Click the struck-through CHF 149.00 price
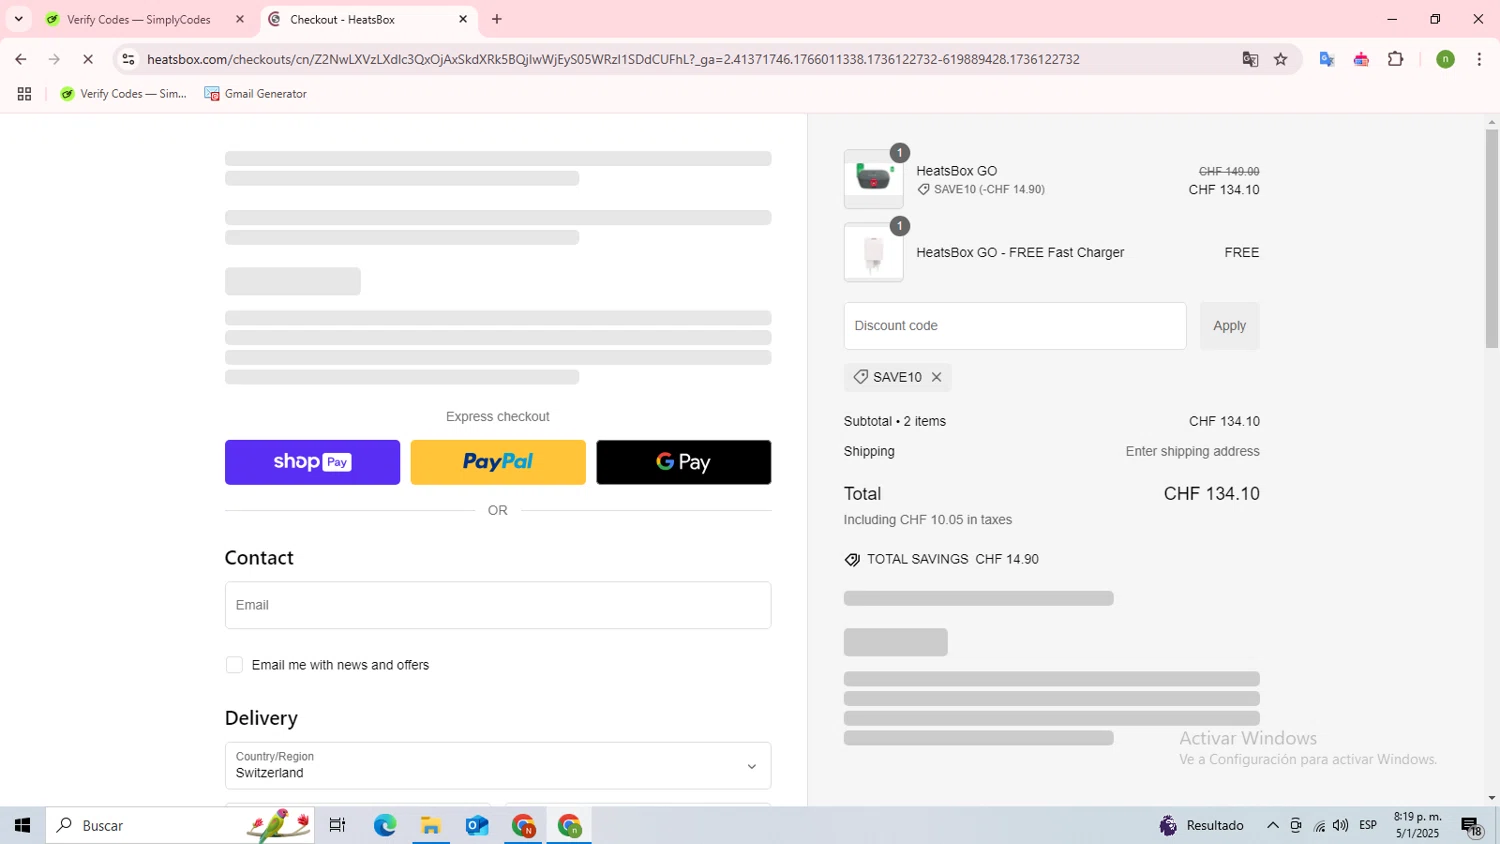This screenshot has height=844, width=1500. click(1229, 172)
